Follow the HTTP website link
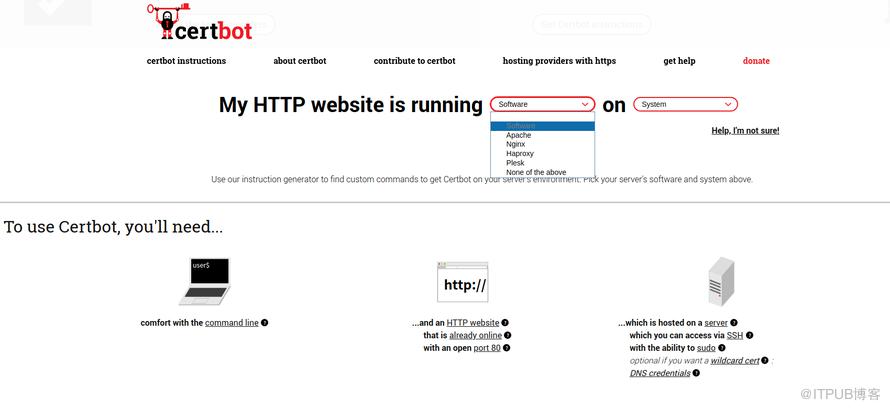Screen dimensions: 890x409 (x=473, y=323)
